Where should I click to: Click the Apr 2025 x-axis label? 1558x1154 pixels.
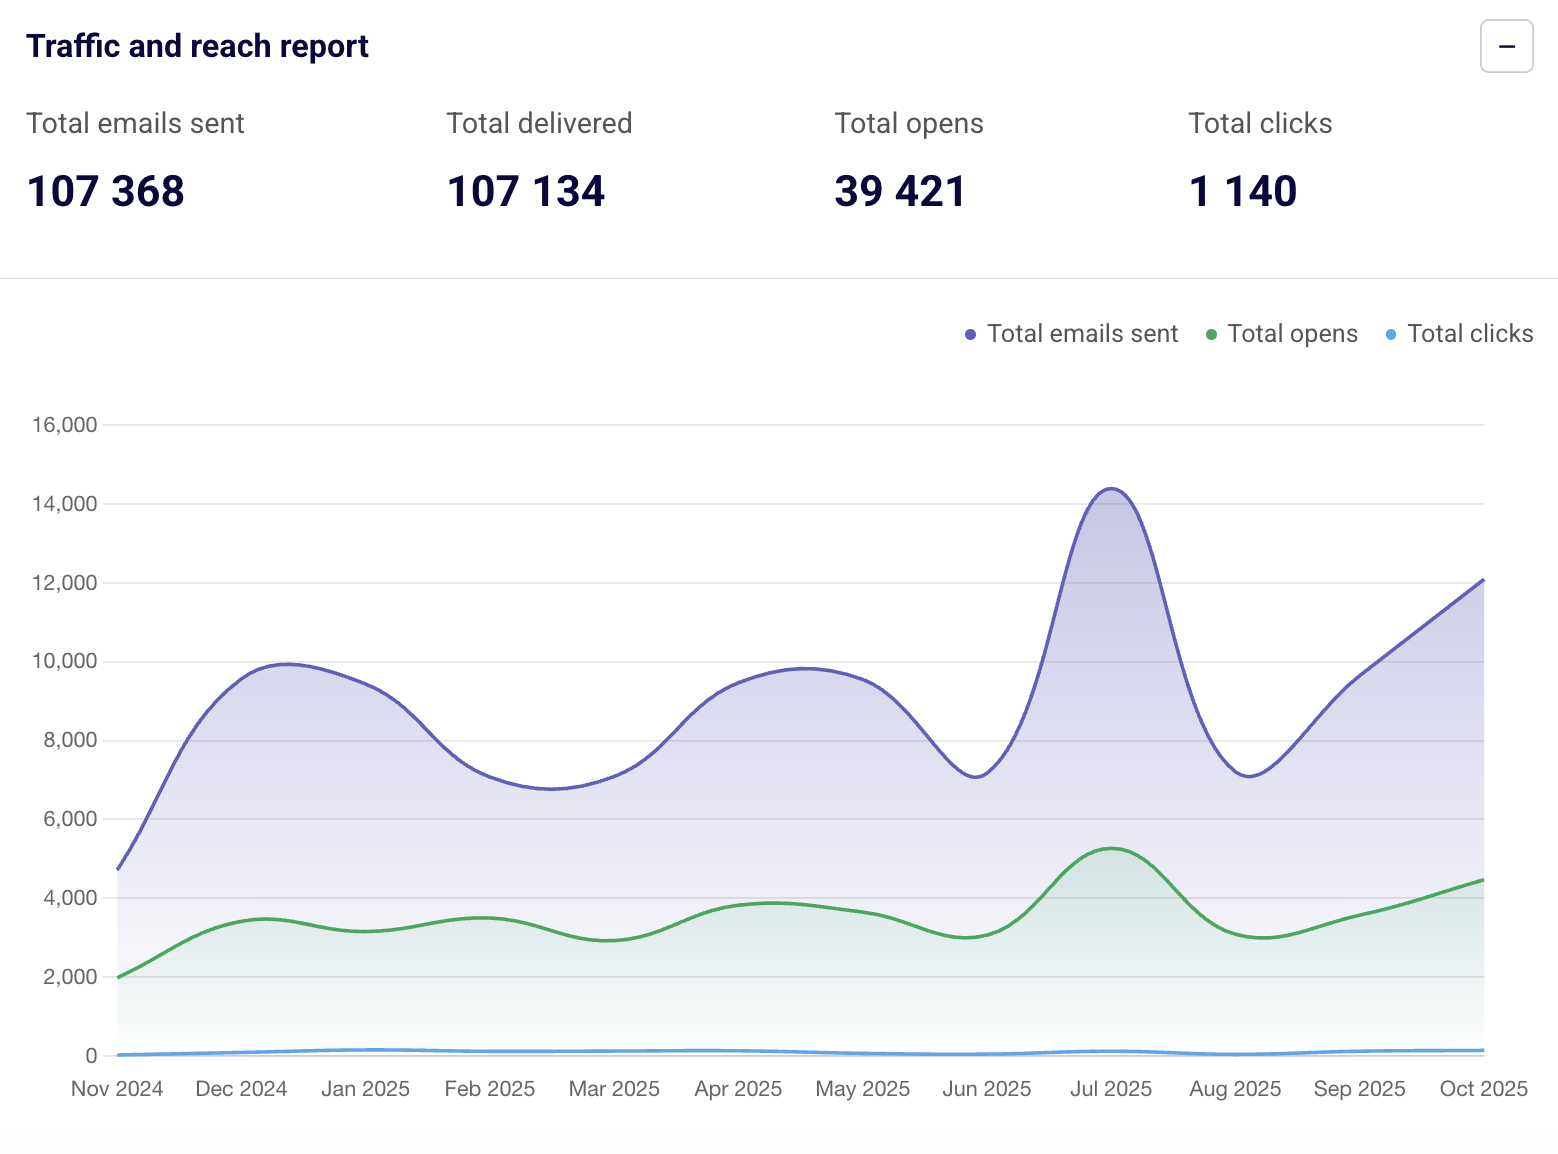tap(738, 1089)
